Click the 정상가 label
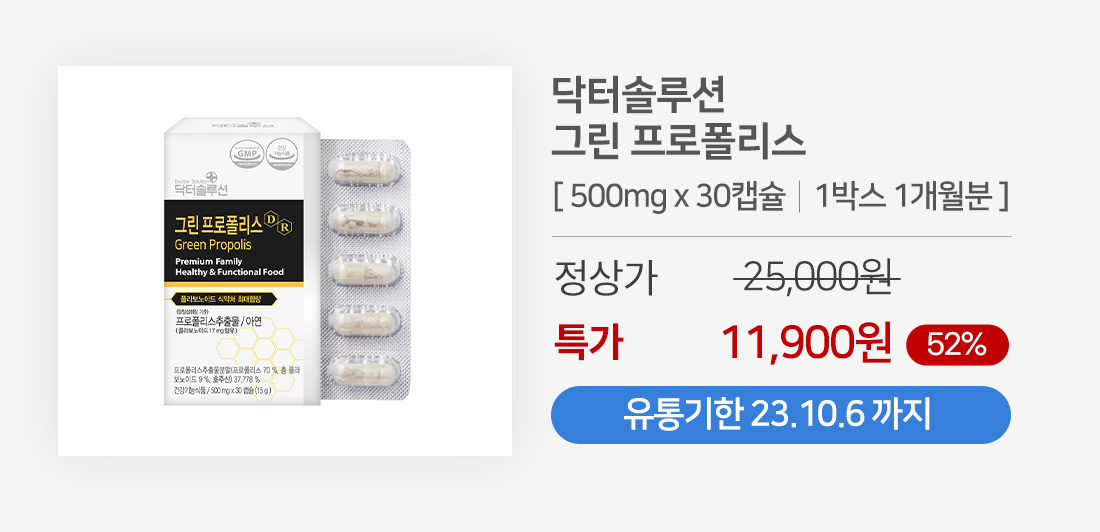The height and width of the screenshot is (532, 1100). click(606, 278)
